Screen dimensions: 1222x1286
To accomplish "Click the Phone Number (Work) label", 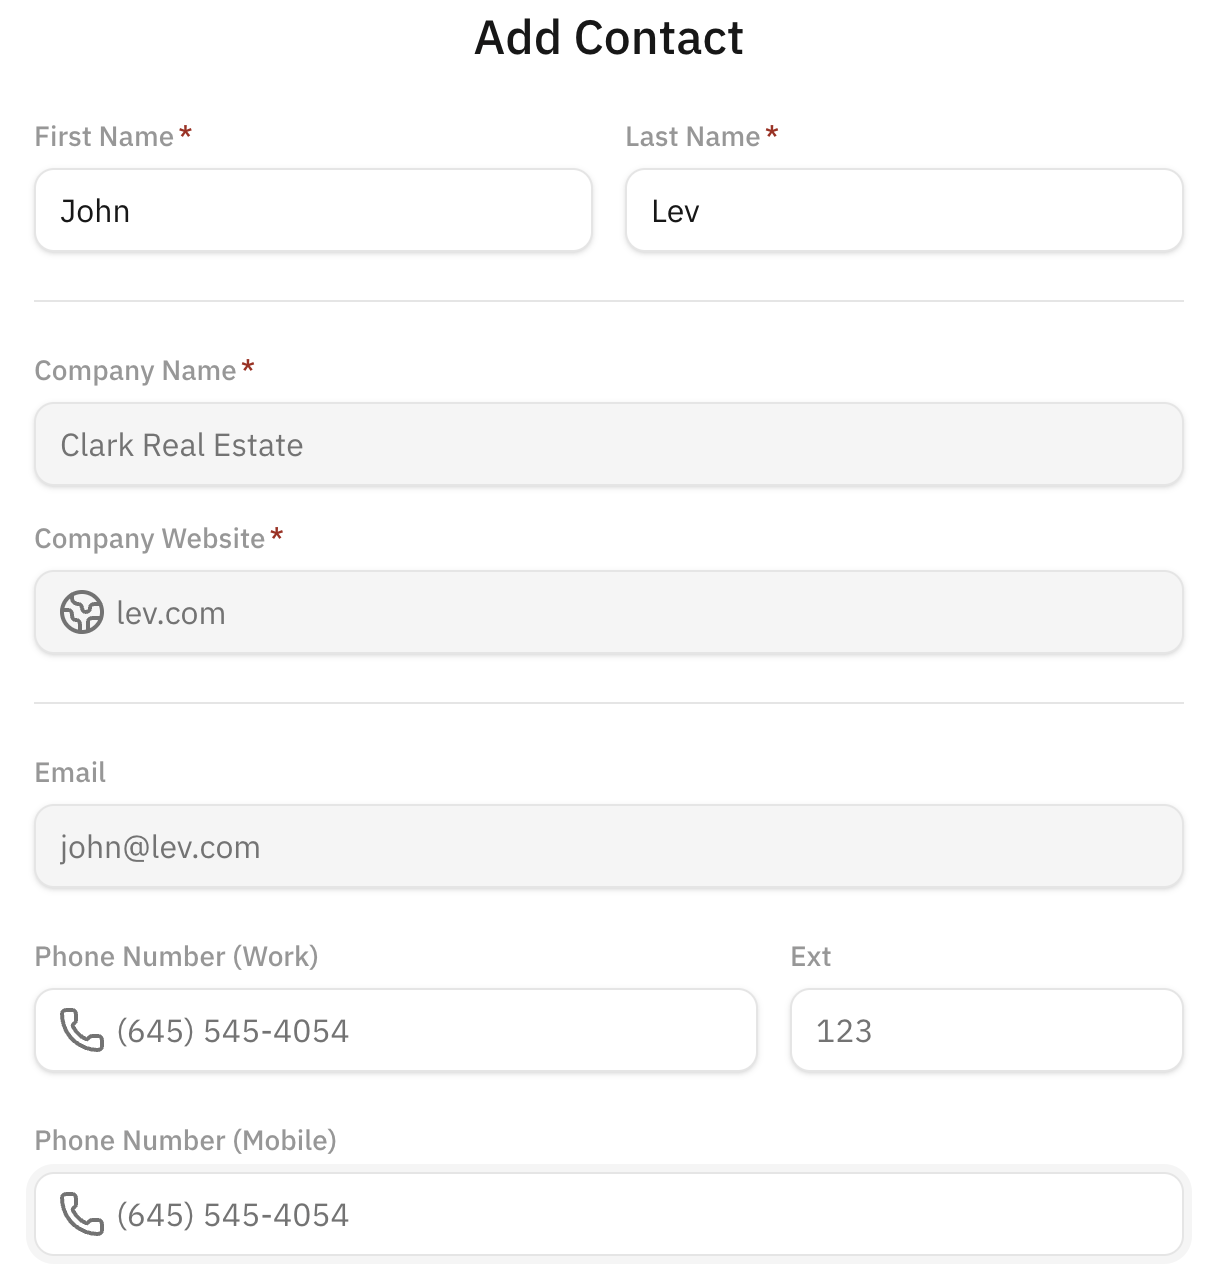I will coord(176,957).
